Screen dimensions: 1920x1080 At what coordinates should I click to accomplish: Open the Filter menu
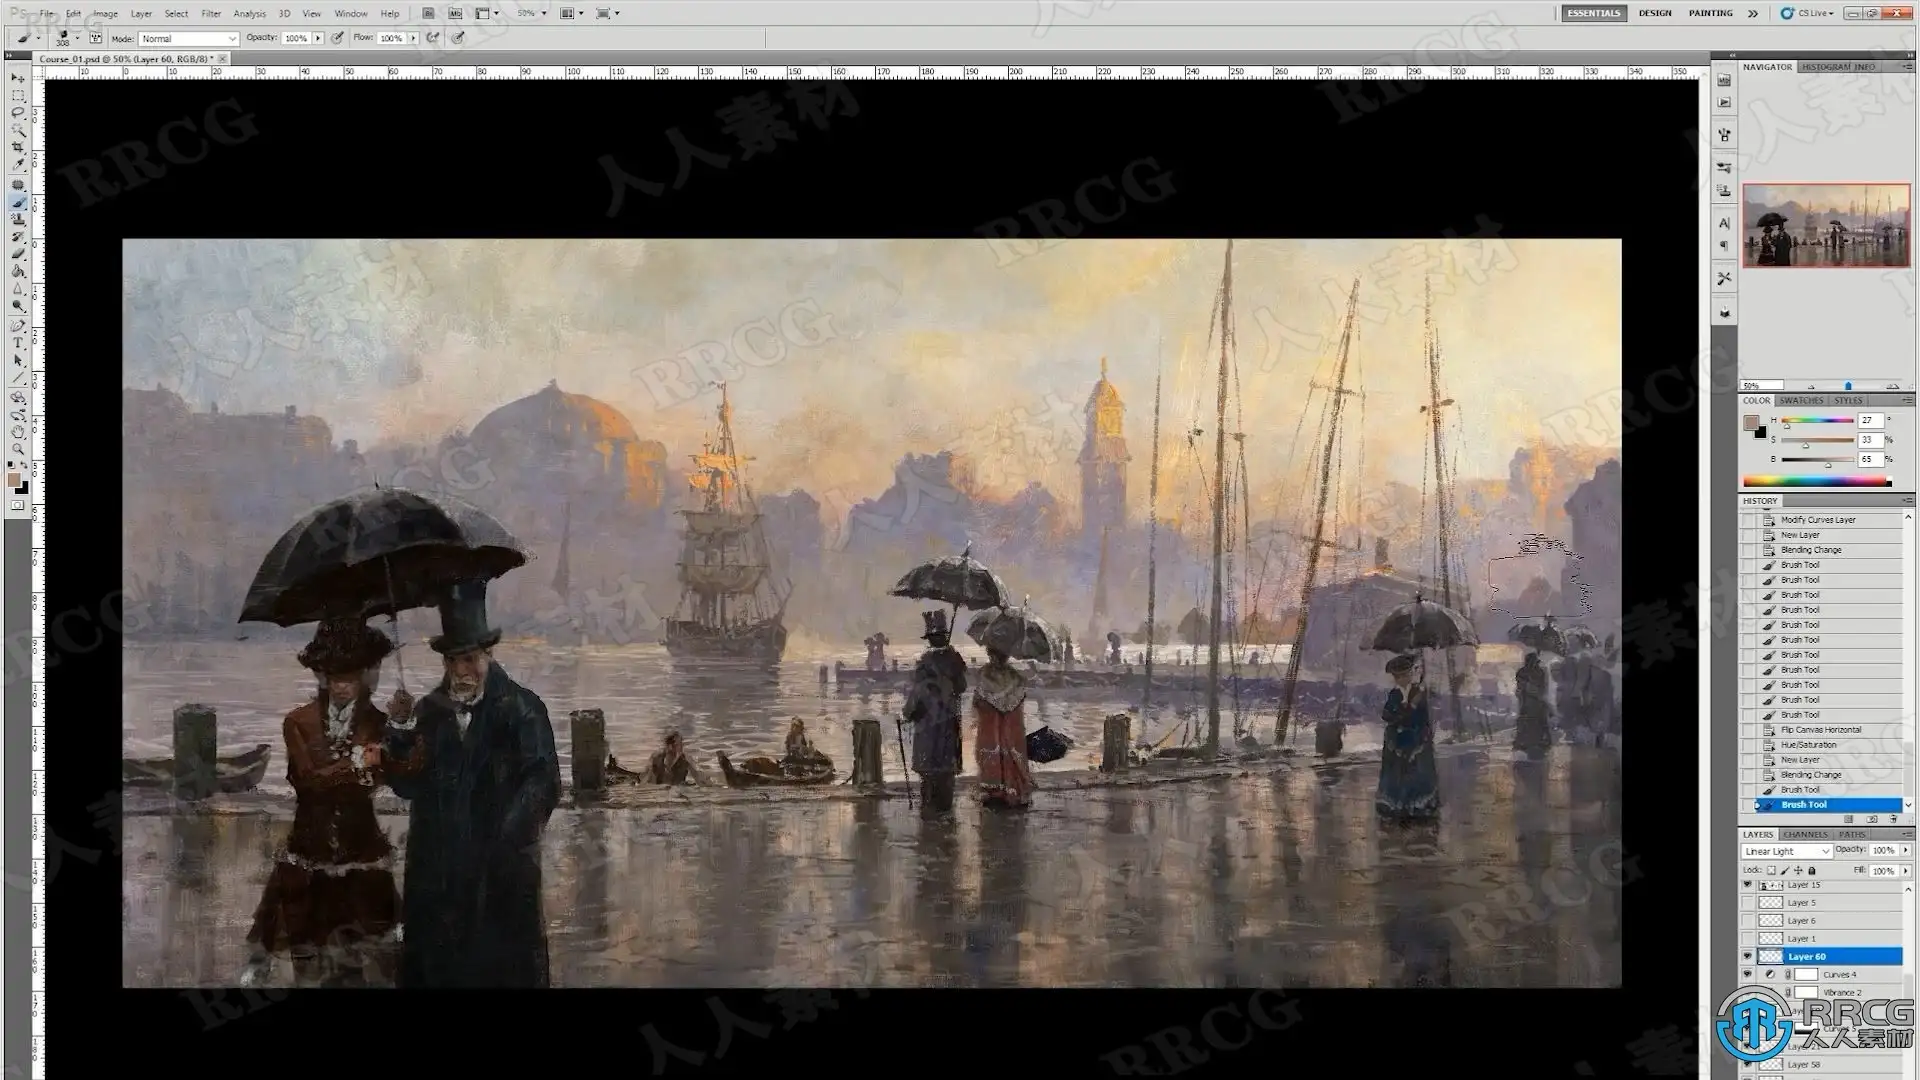[210, 14]
